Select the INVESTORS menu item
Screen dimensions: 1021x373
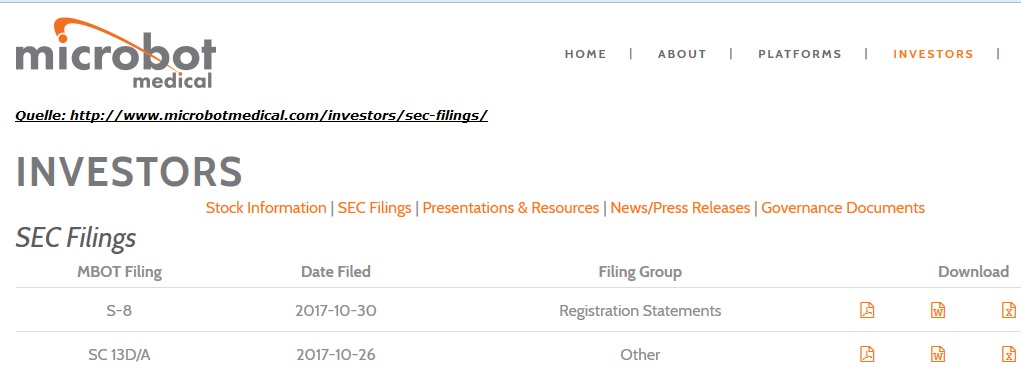[933, 54]
